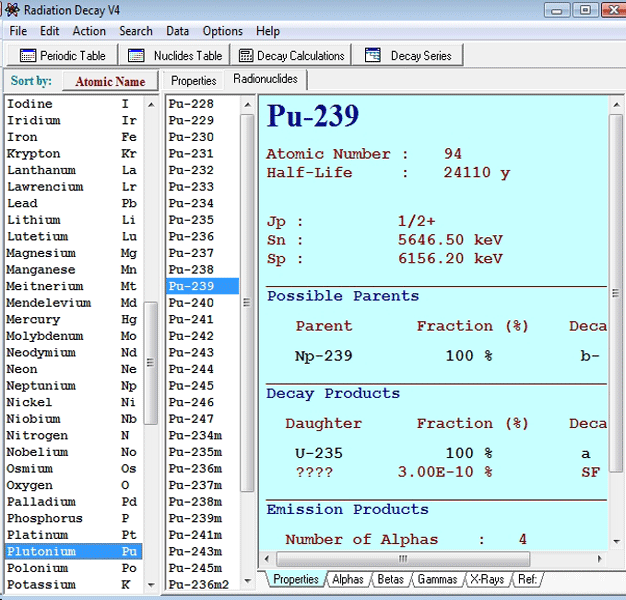Open the Betas tab at bottom
This screenshot has height=600, width=626.
(390, 579)
